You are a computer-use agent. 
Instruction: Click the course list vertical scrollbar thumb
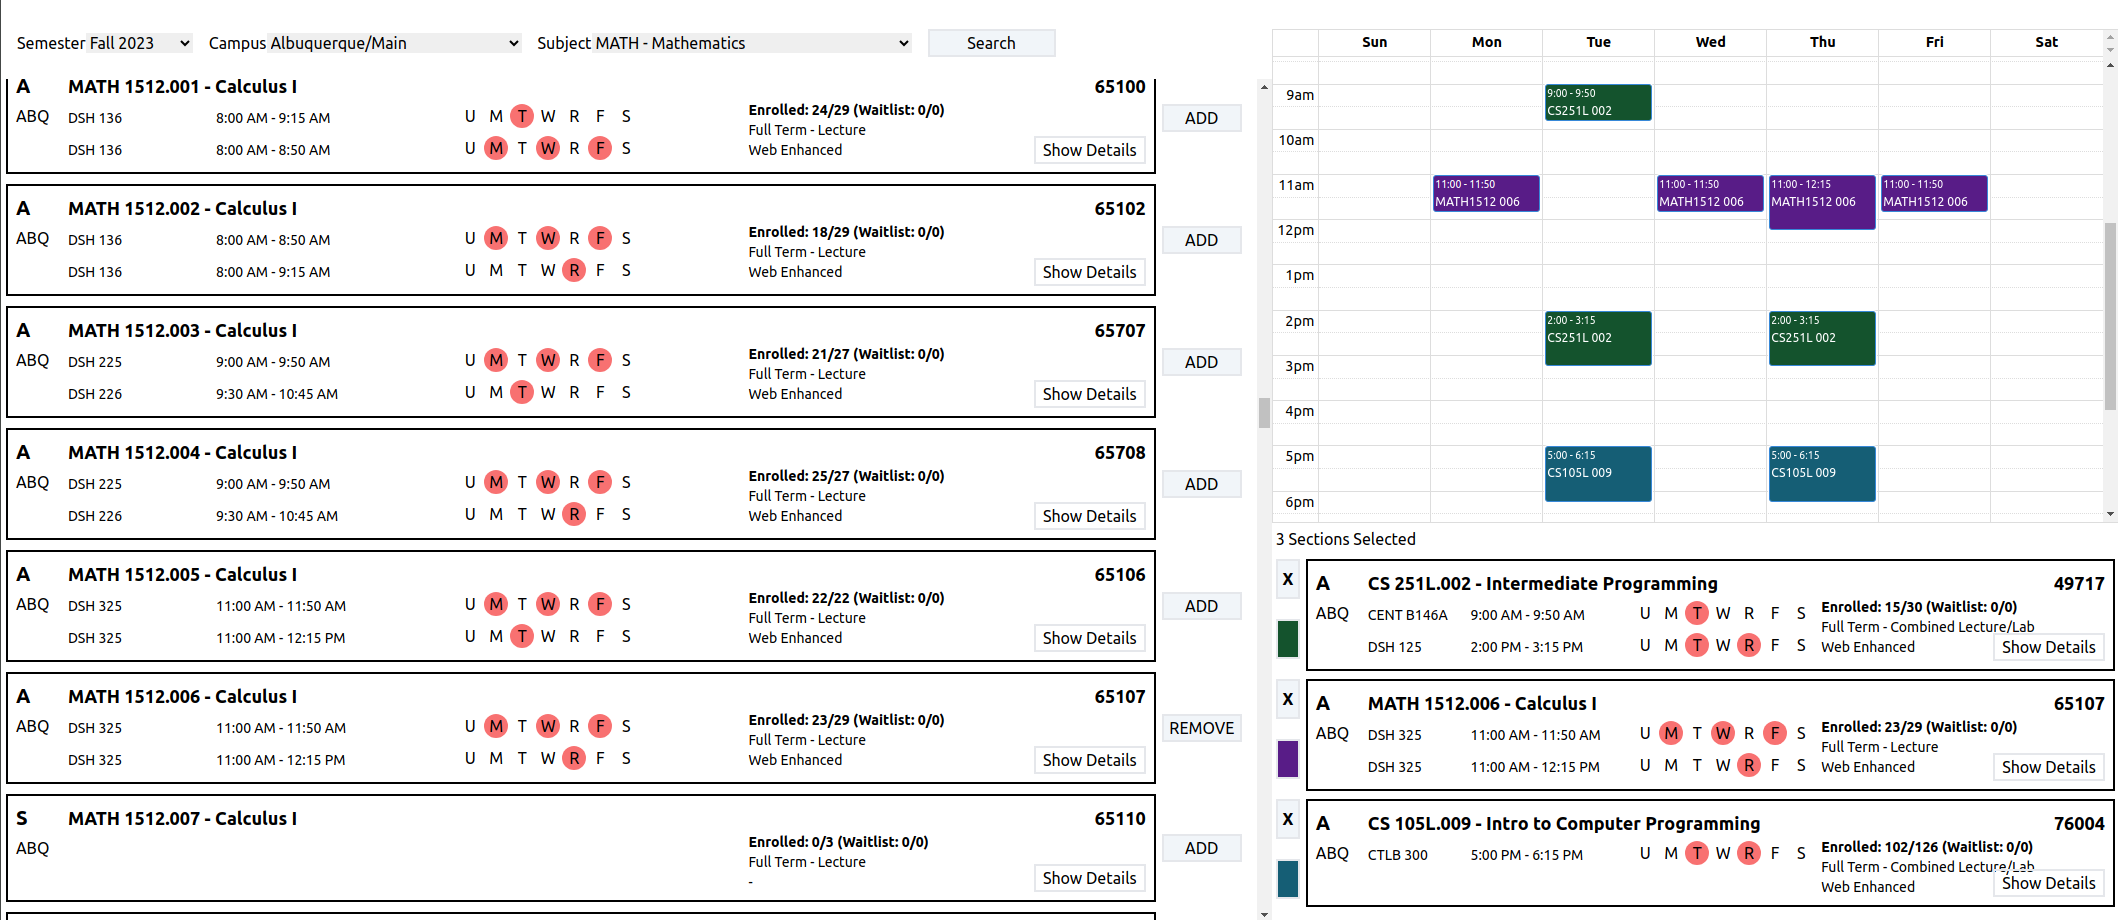click(1264, 412)
